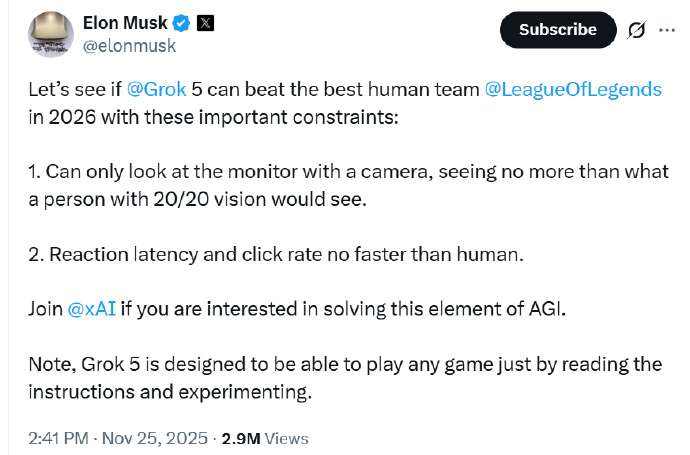The image size is (690, 455).
Task: Open the Grok icon next to Subscribe
Action: click(x=636, y=30)
